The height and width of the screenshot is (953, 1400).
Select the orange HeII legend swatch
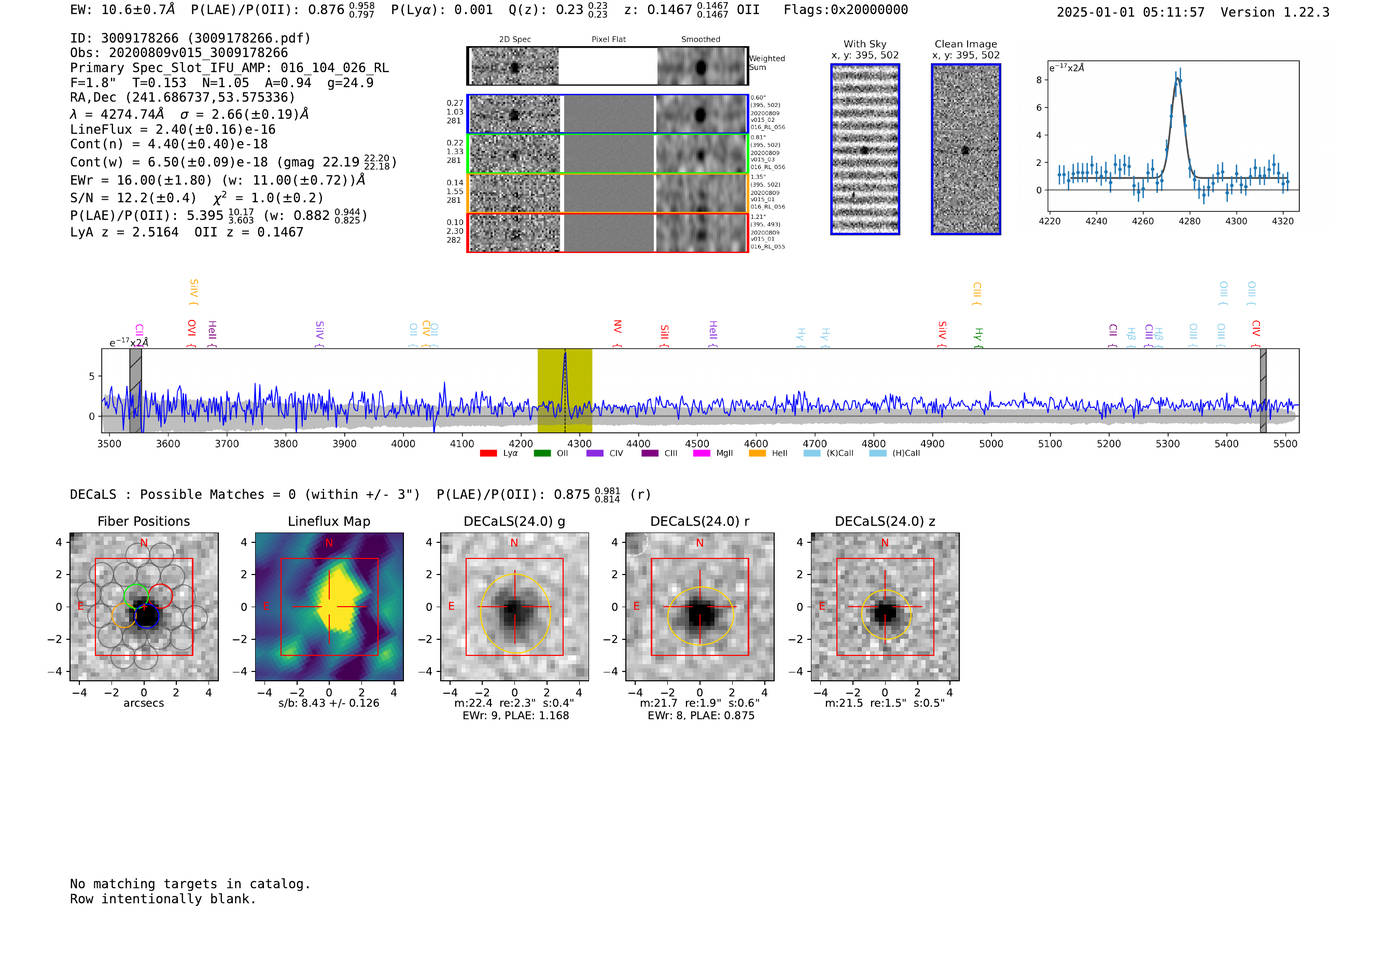(757, 454)
